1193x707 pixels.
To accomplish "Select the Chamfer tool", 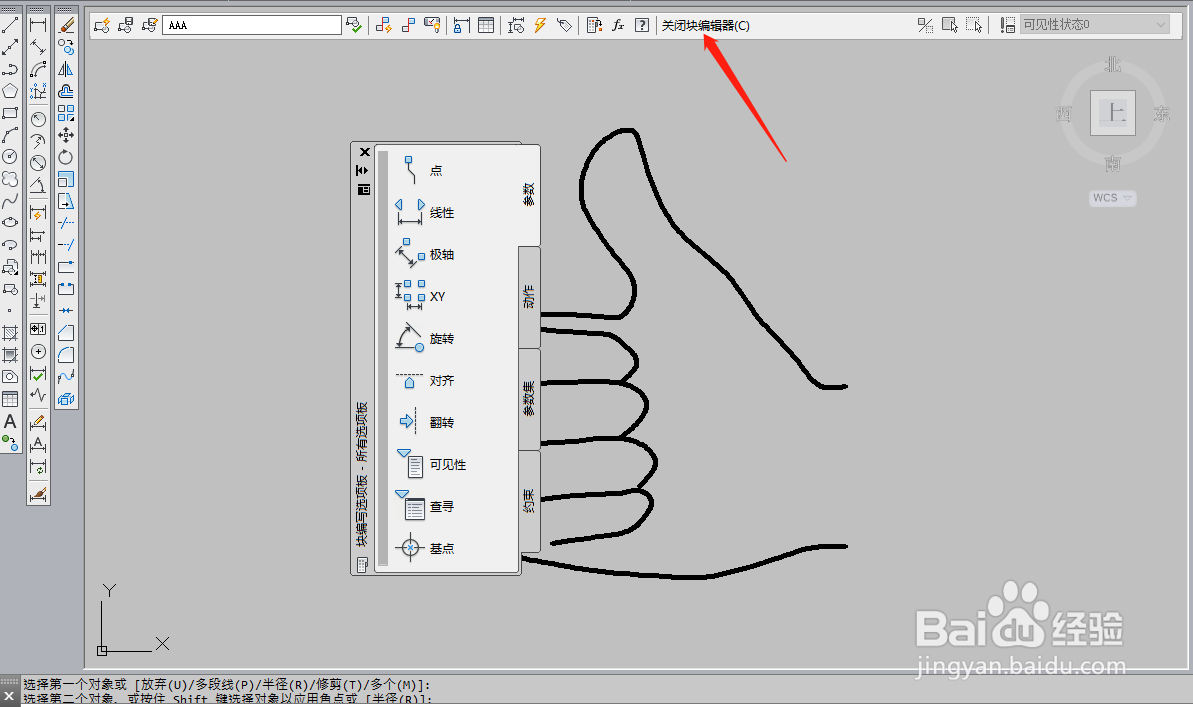I will point(66,333).
